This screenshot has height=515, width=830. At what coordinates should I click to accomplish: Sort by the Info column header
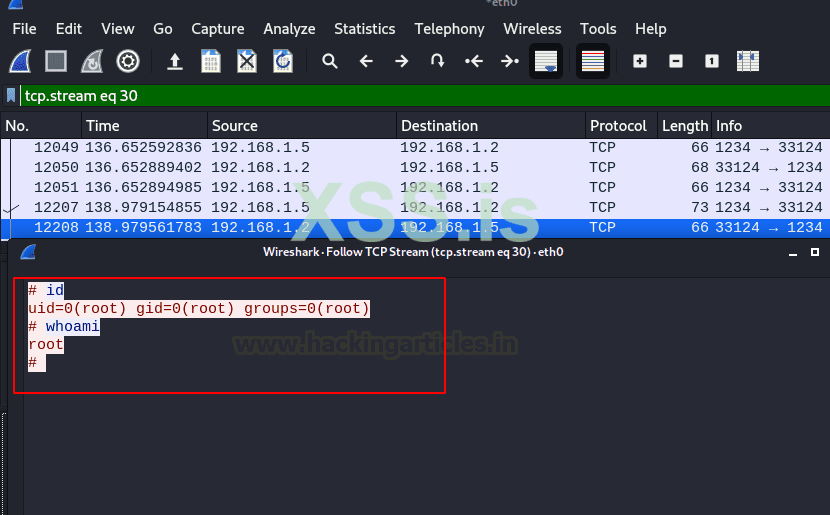pos(771,126)
